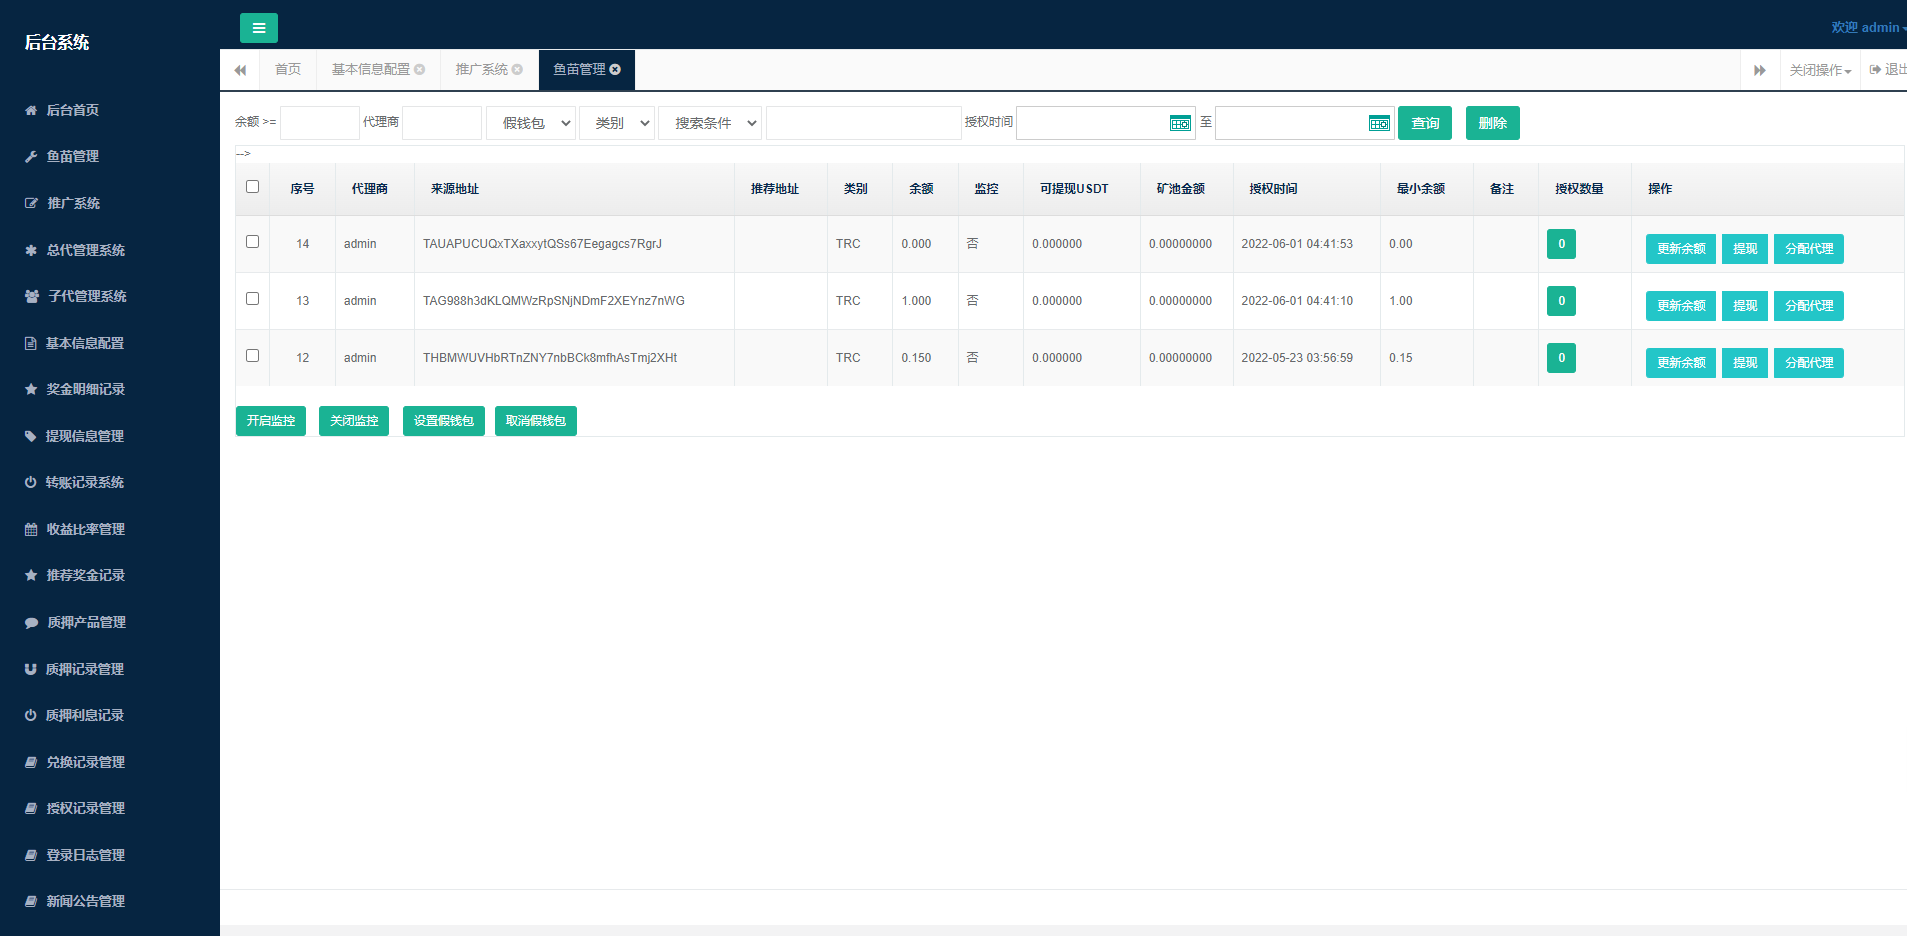
Task: Close the 鱼苗管理 tab using its X icon
Action: tap(615, 70)
